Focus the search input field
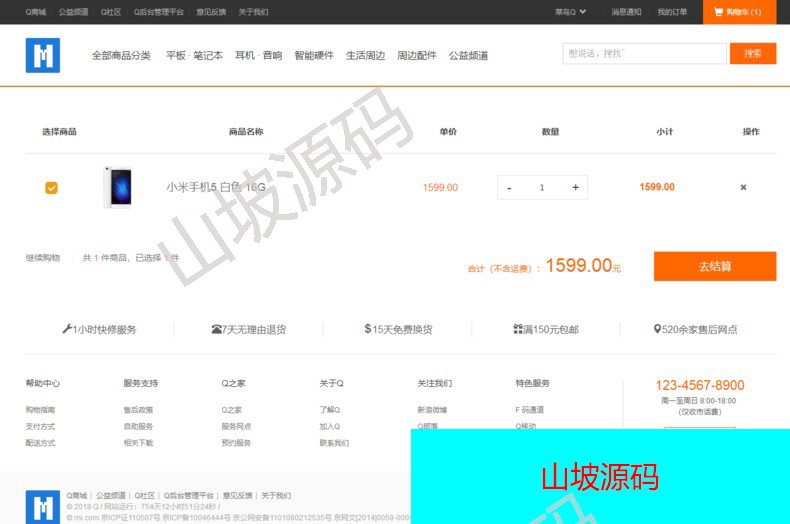 tap(644, 53)
